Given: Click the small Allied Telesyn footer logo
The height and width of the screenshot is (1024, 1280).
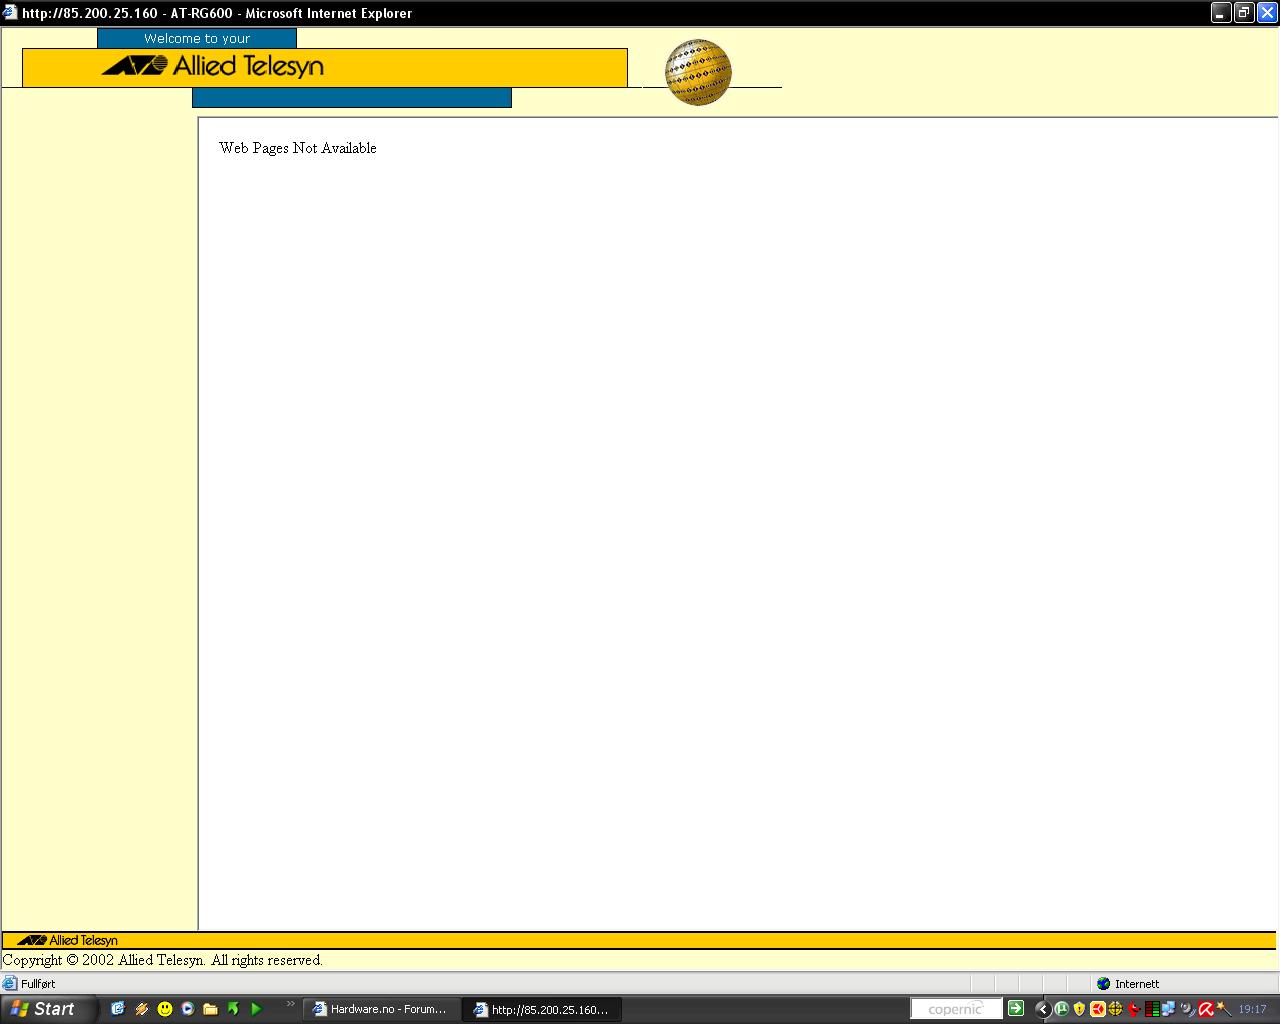Looking at the screenshot, I should (67, 940).
